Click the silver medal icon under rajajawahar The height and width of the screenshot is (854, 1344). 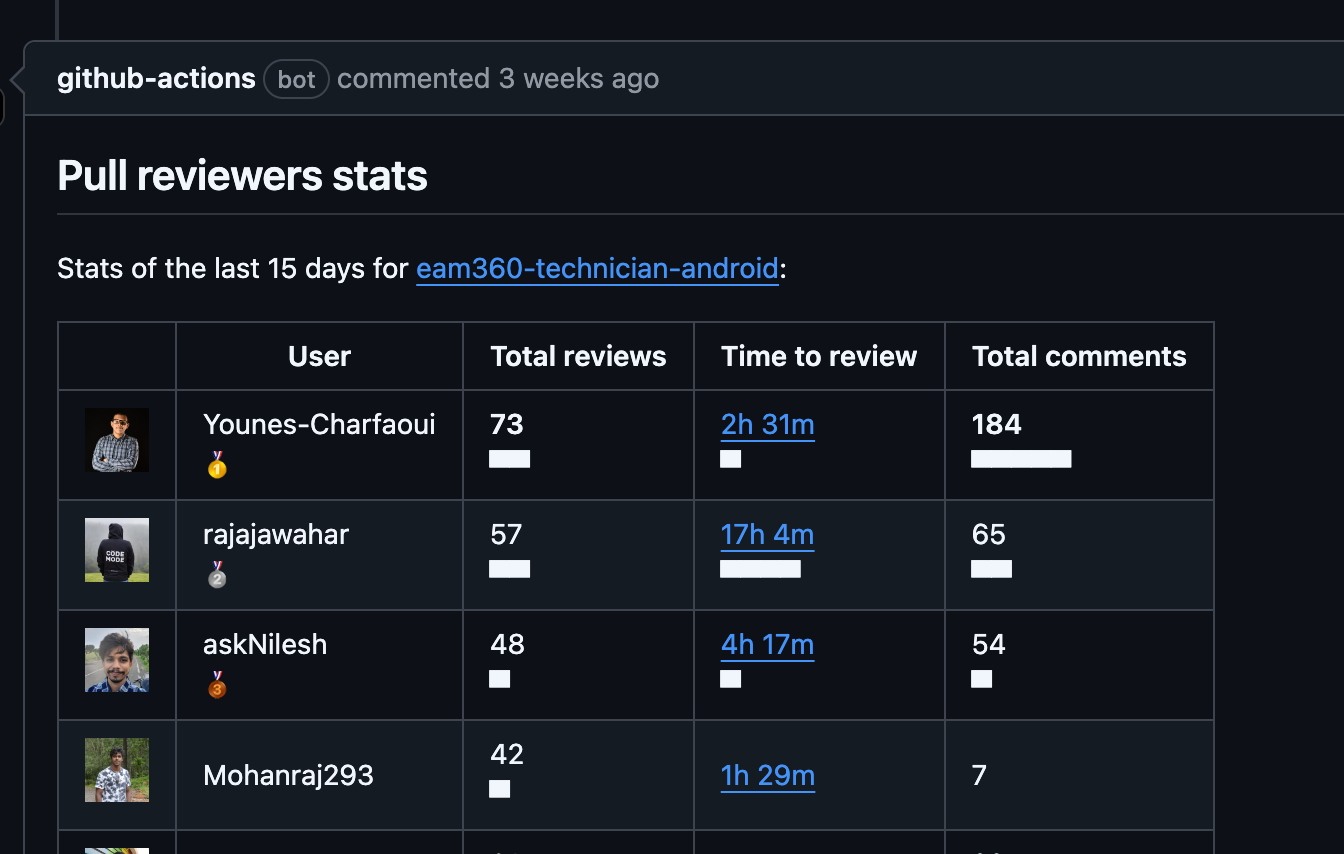[x=217, y=575]
